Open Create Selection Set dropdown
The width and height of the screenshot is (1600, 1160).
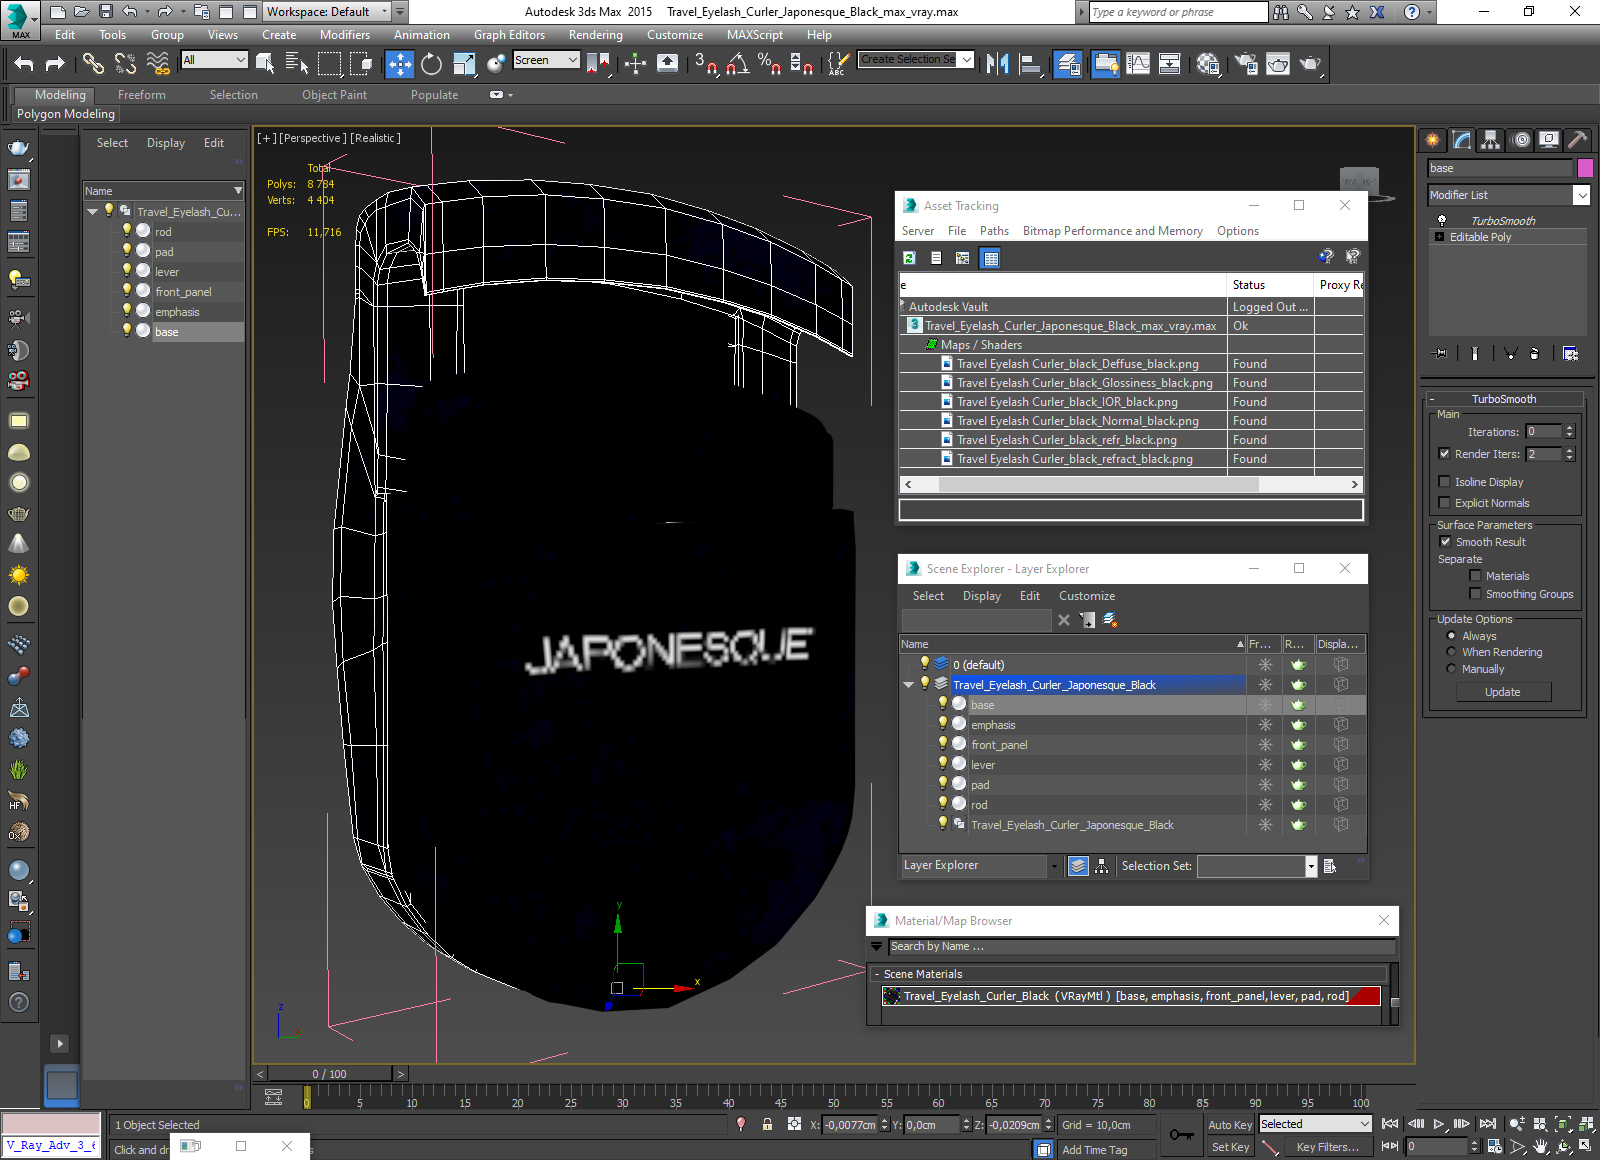coord(966,60)
